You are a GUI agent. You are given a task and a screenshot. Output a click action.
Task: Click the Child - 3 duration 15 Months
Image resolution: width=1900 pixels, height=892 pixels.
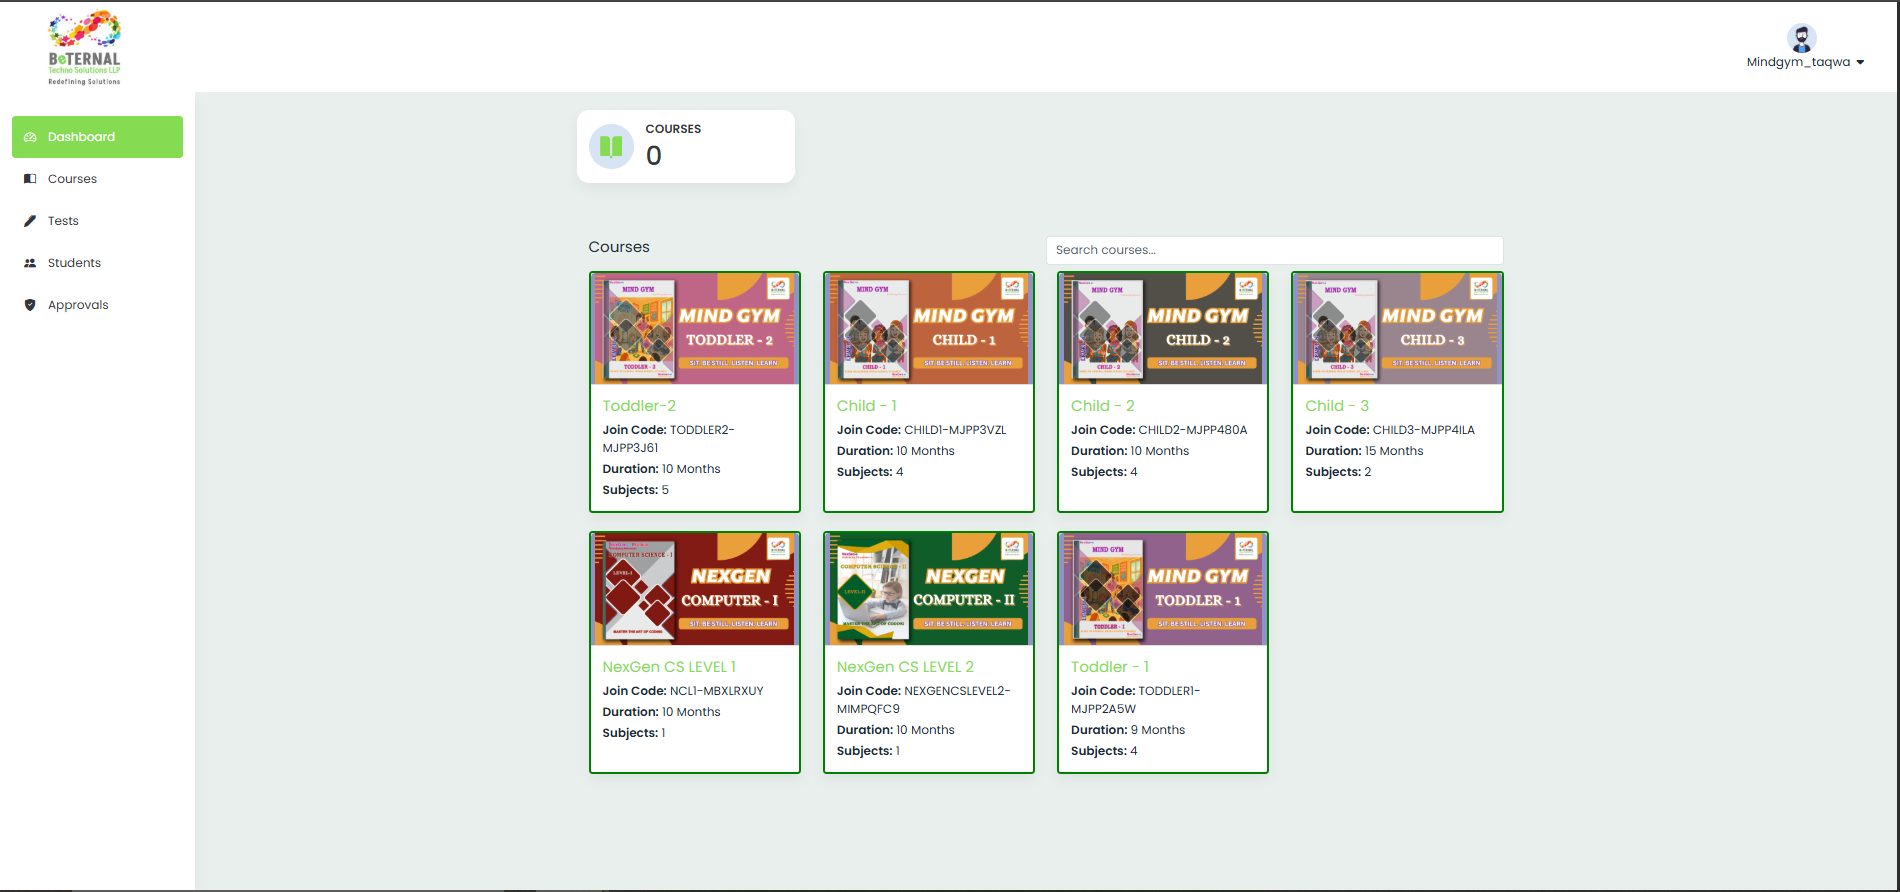[1364, 451]
